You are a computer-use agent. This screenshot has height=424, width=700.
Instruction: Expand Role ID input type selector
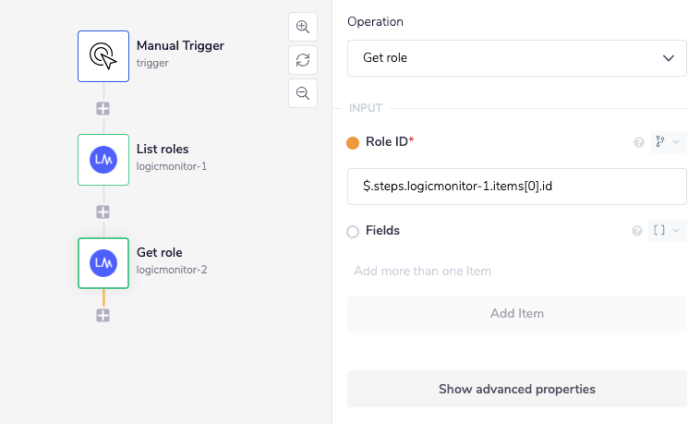(667, 143)
